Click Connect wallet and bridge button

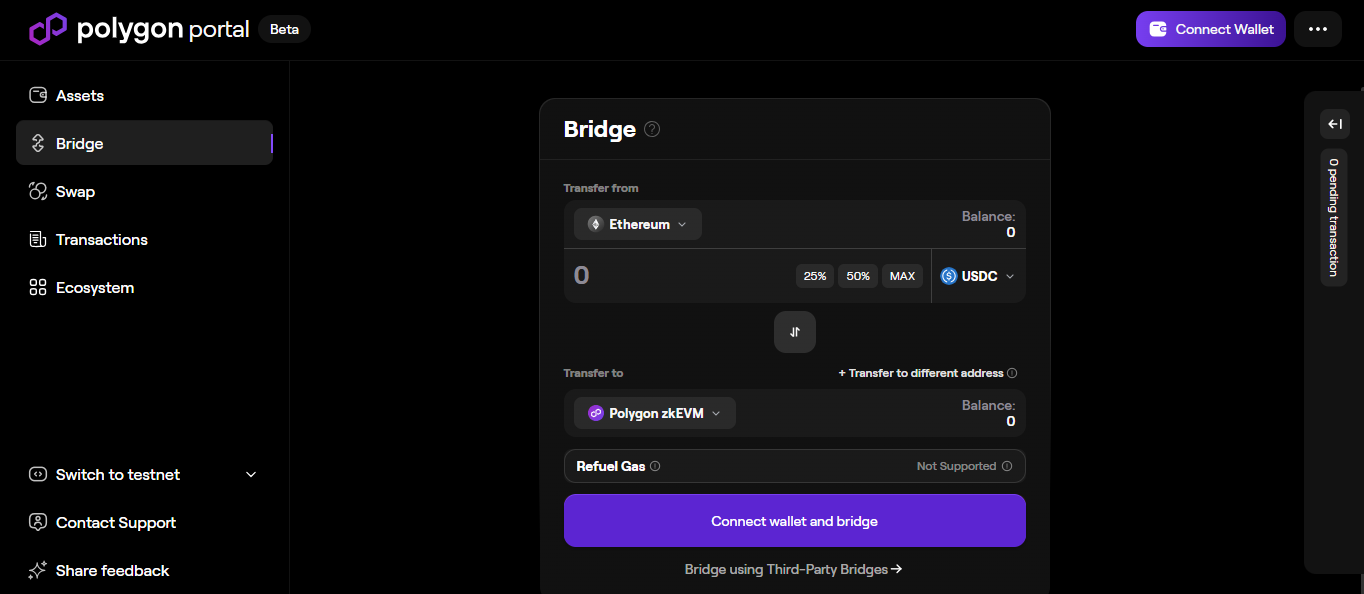pos(795,521)
